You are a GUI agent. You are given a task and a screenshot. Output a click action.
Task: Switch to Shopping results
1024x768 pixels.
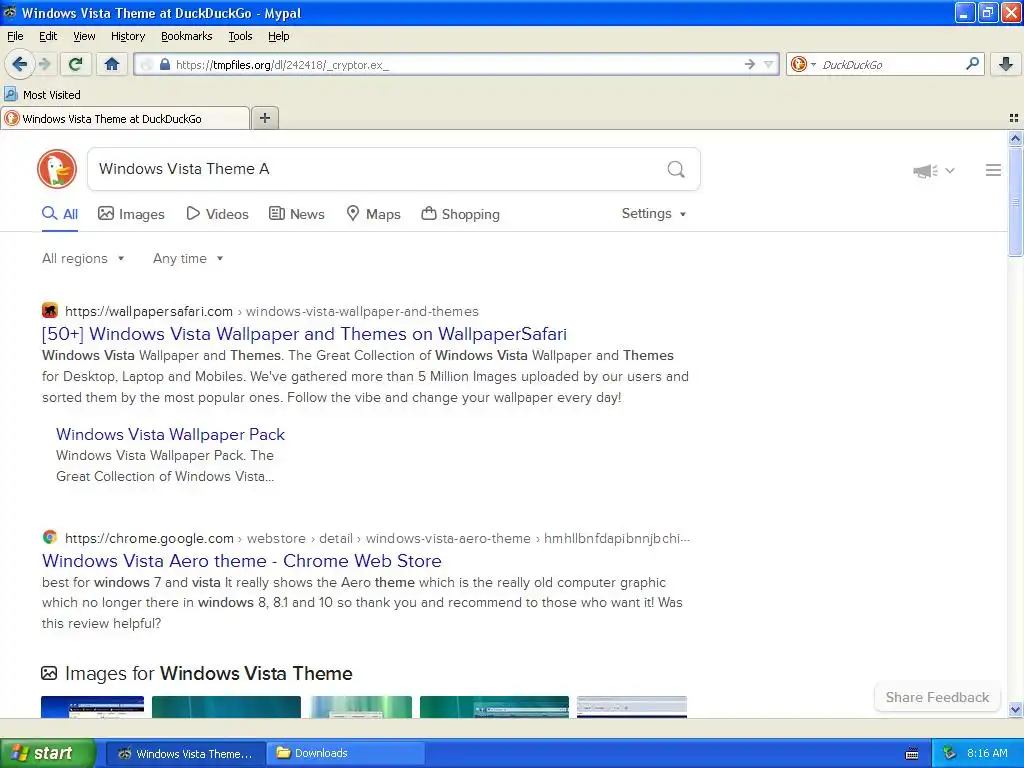460,214
